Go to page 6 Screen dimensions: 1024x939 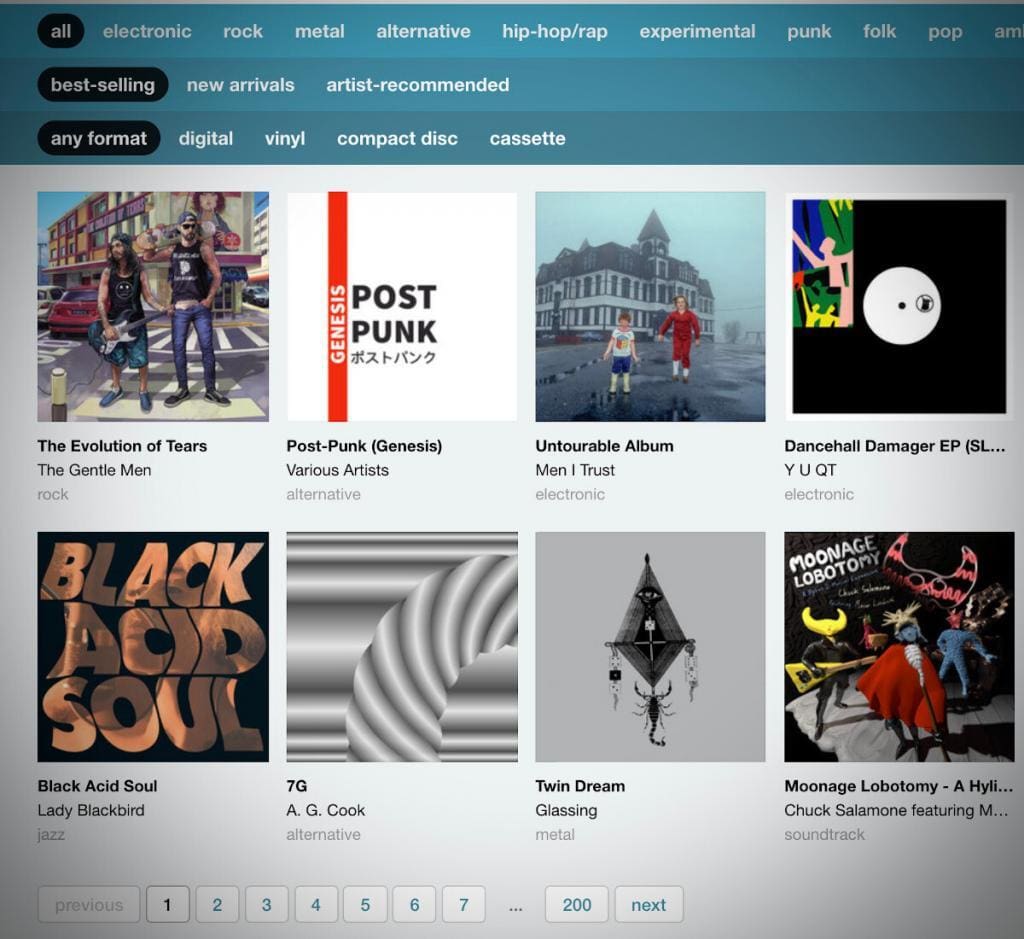pyautogui.click(x=414, y=904)
